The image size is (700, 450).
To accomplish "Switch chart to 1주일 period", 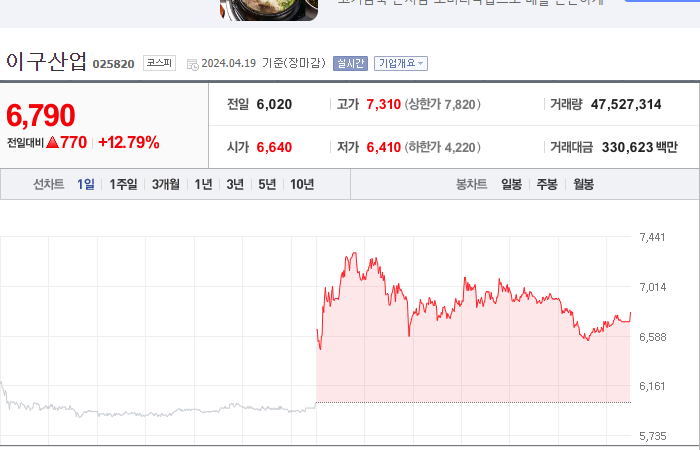I will click(123, 184).
